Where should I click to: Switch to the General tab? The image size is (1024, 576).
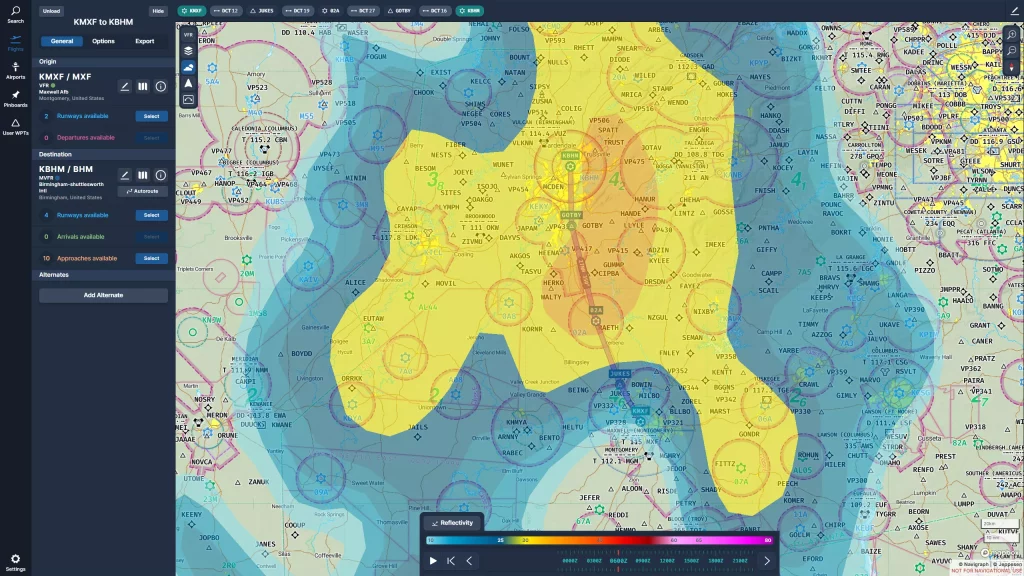[x=62, y=41]
